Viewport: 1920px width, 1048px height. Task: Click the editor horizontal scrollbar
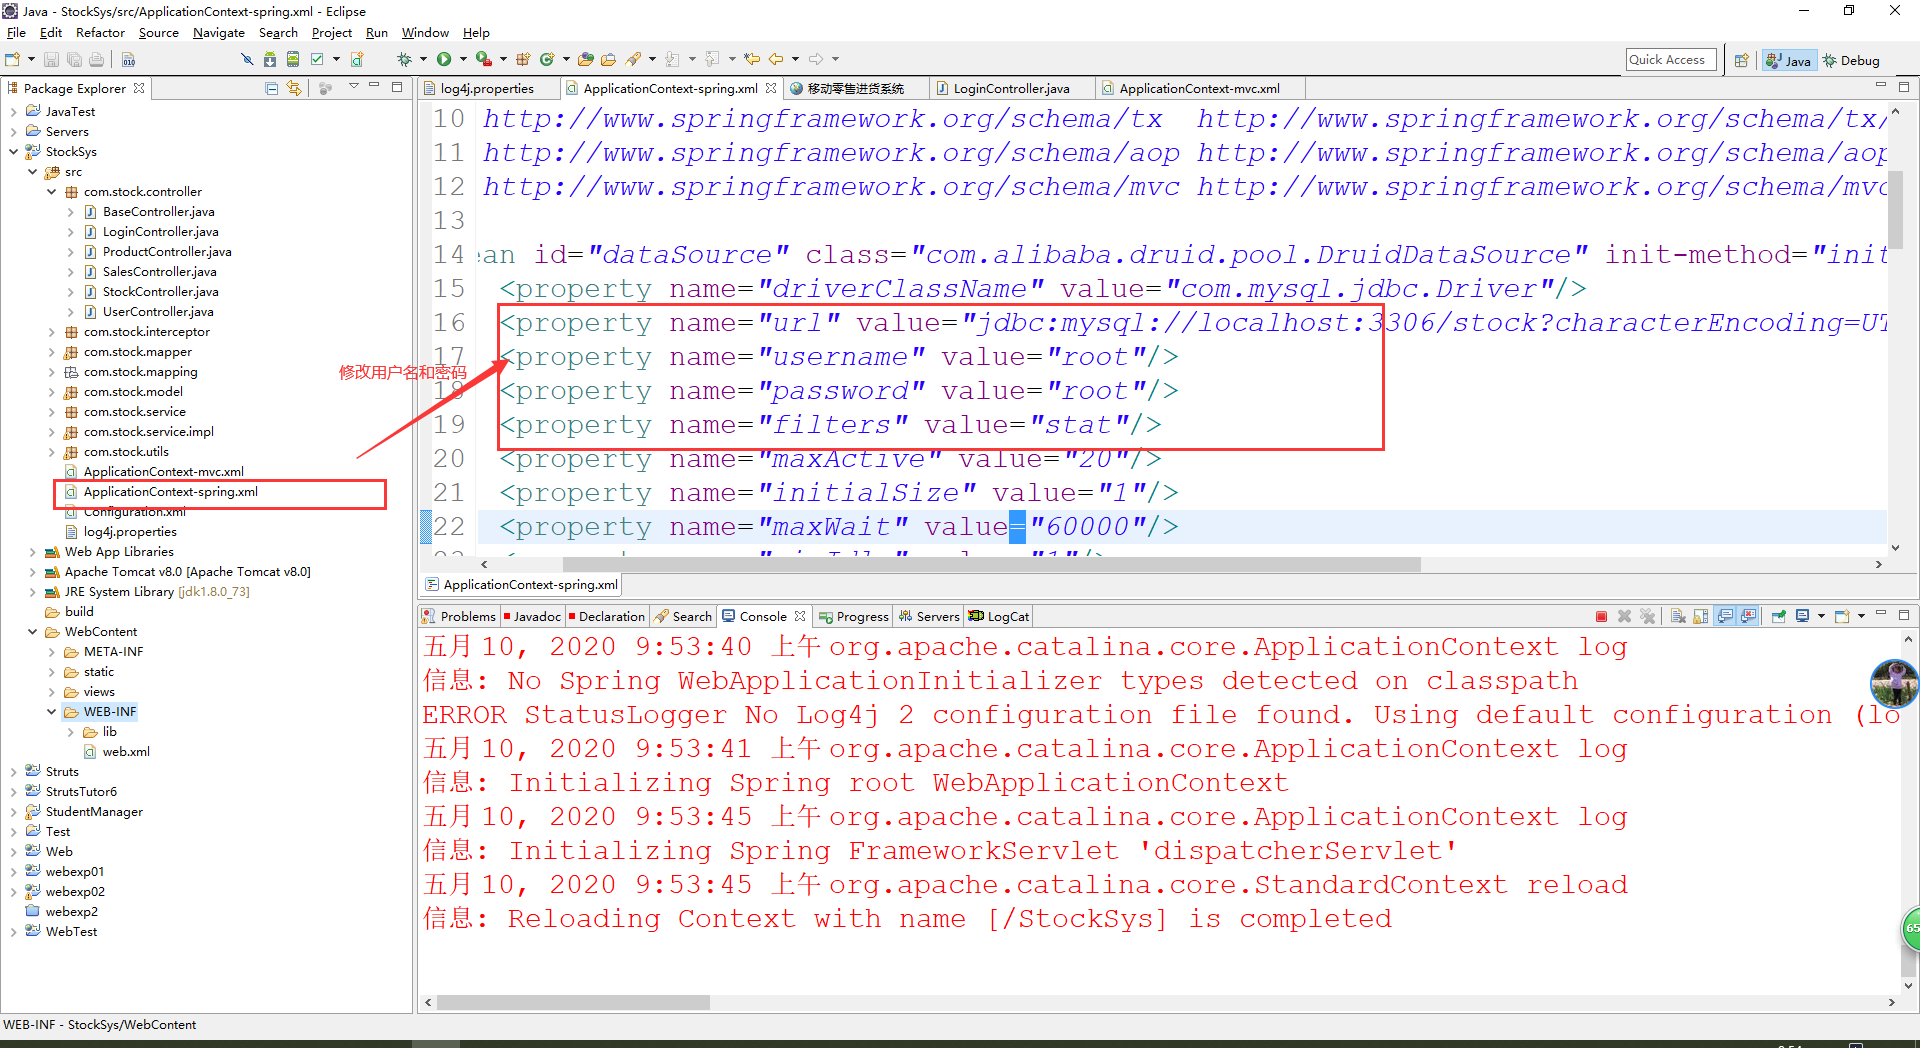[990, 565]
